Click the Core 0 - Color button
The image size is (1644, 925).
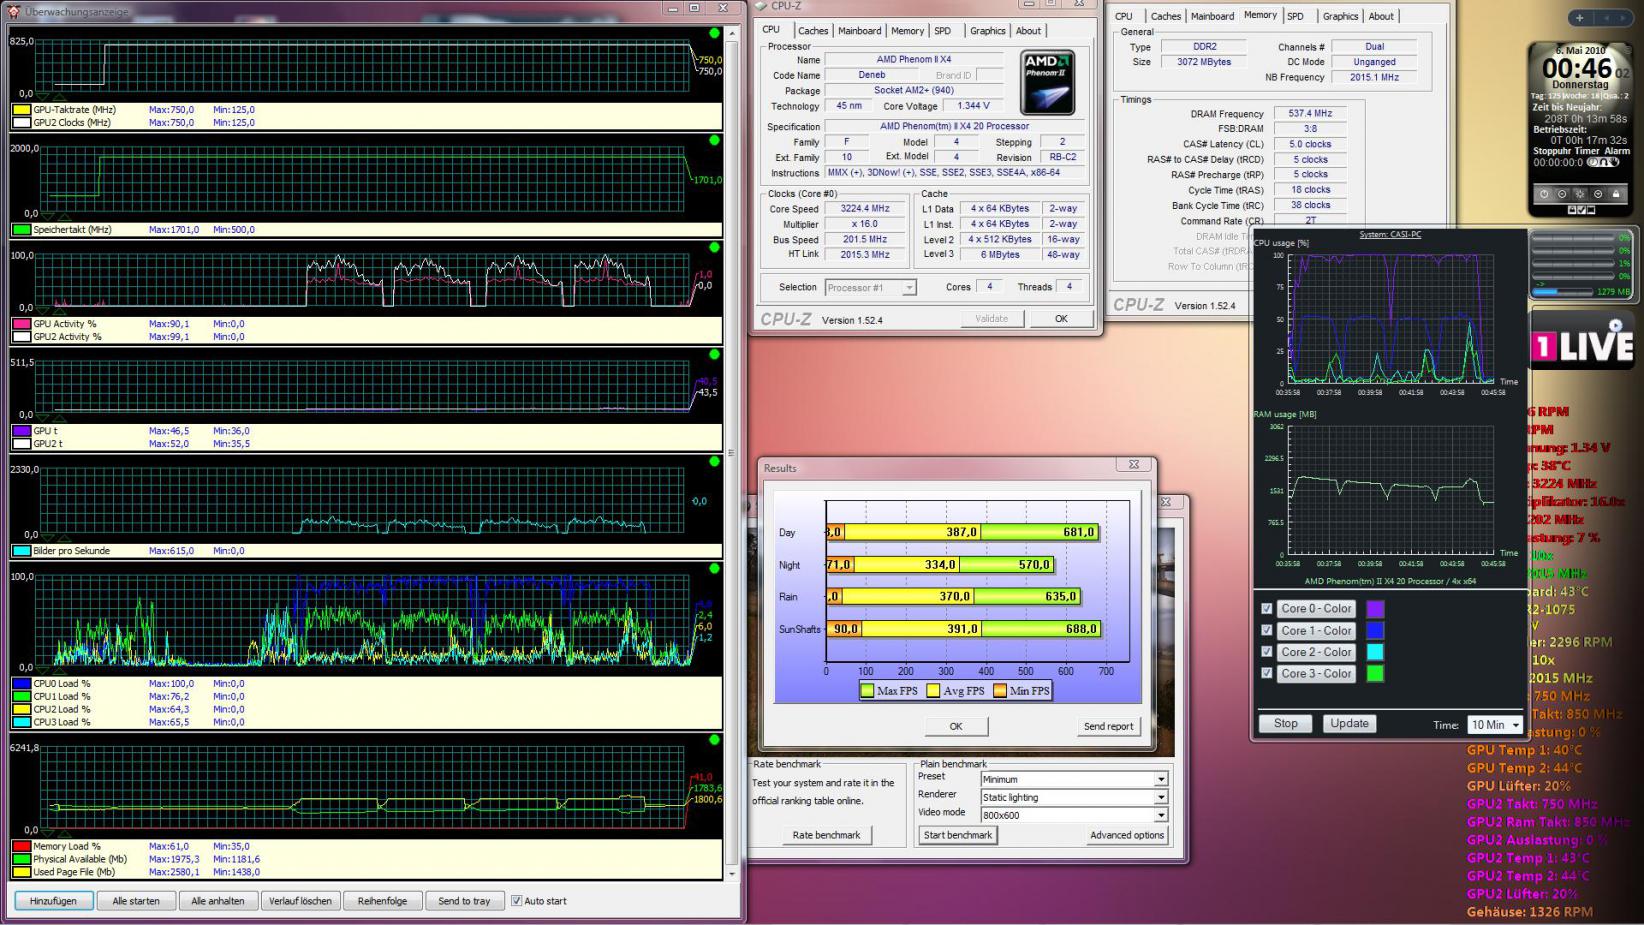click(x=1316, y=609)
